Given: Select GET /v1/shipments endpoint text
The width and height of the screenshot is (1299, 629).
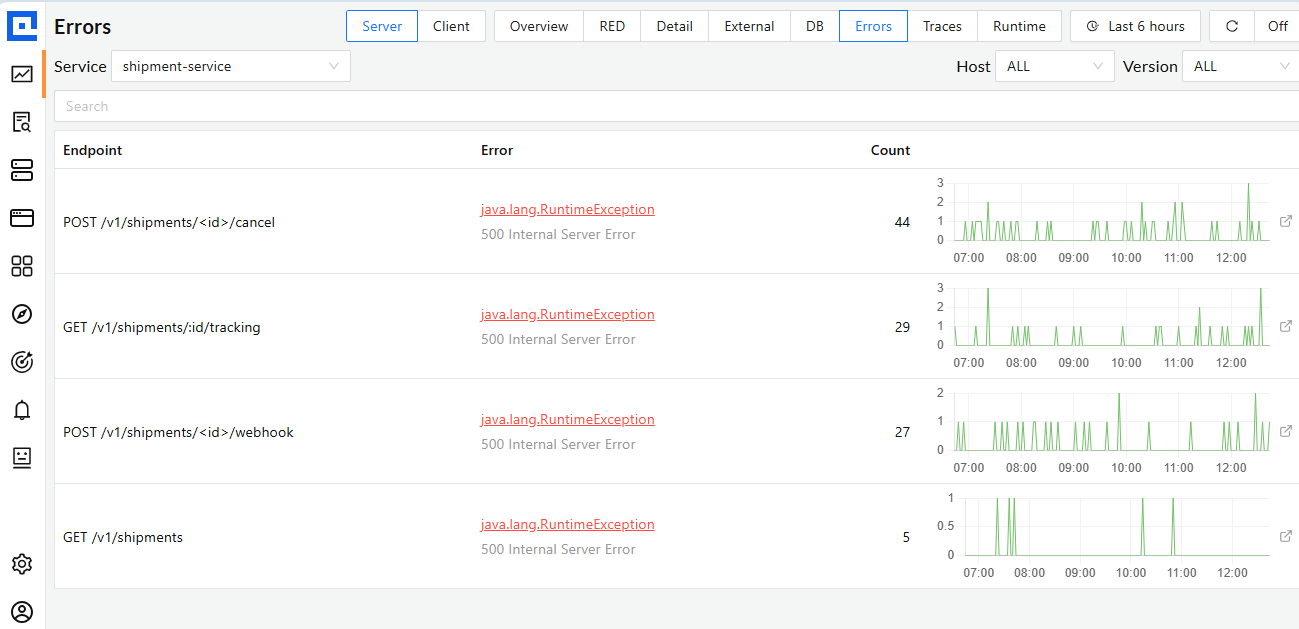Looking at the screenshot, I should pos(123,537).
